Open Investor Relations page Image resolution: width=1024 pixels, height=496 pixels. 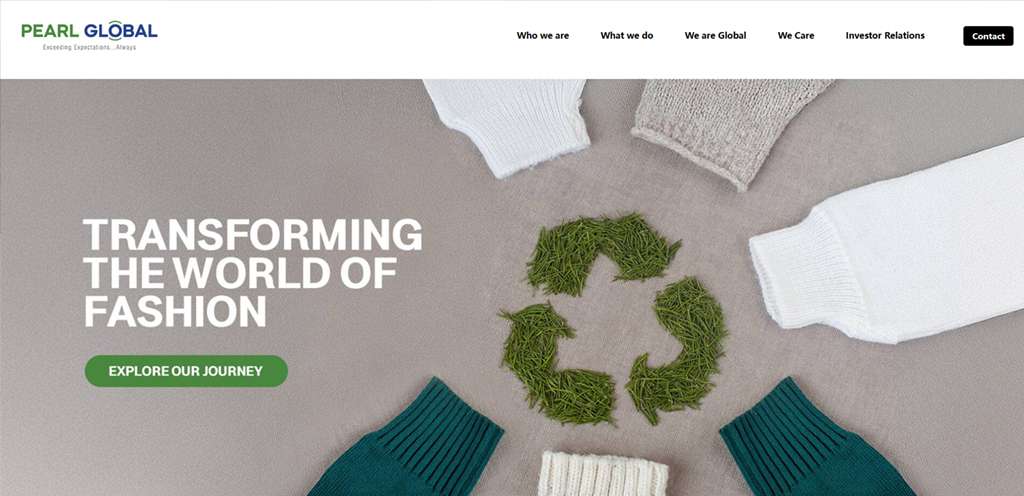(x=885, y=36)
